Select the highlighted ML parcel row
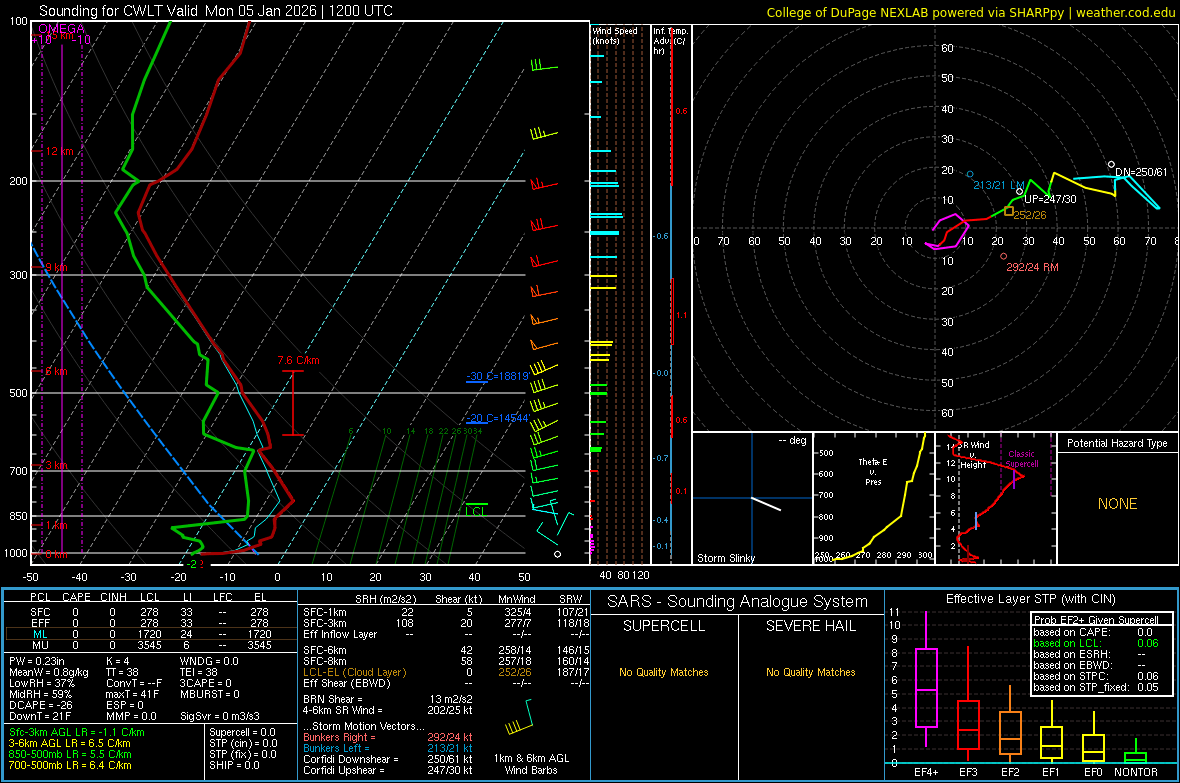Screen dimensions: 1180x783 [150, 634]
